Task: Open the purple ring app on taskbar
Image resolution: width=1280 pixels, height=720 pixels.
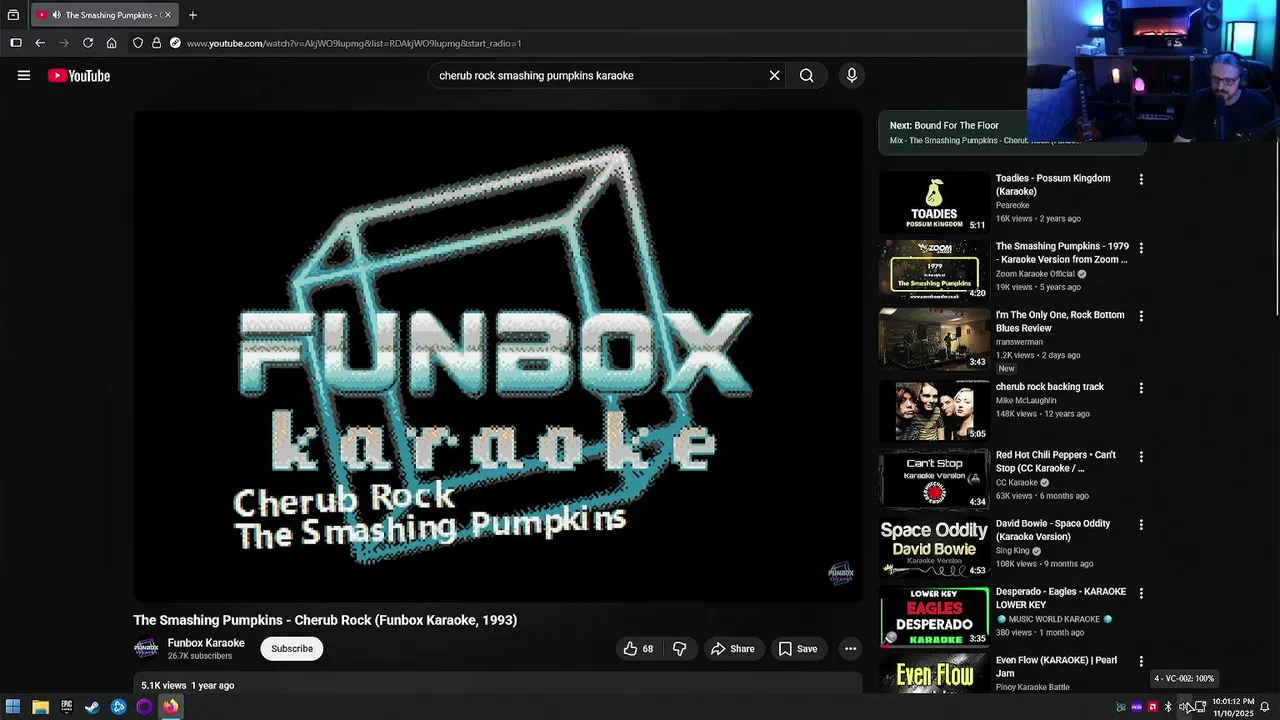Action: point(144,707)
